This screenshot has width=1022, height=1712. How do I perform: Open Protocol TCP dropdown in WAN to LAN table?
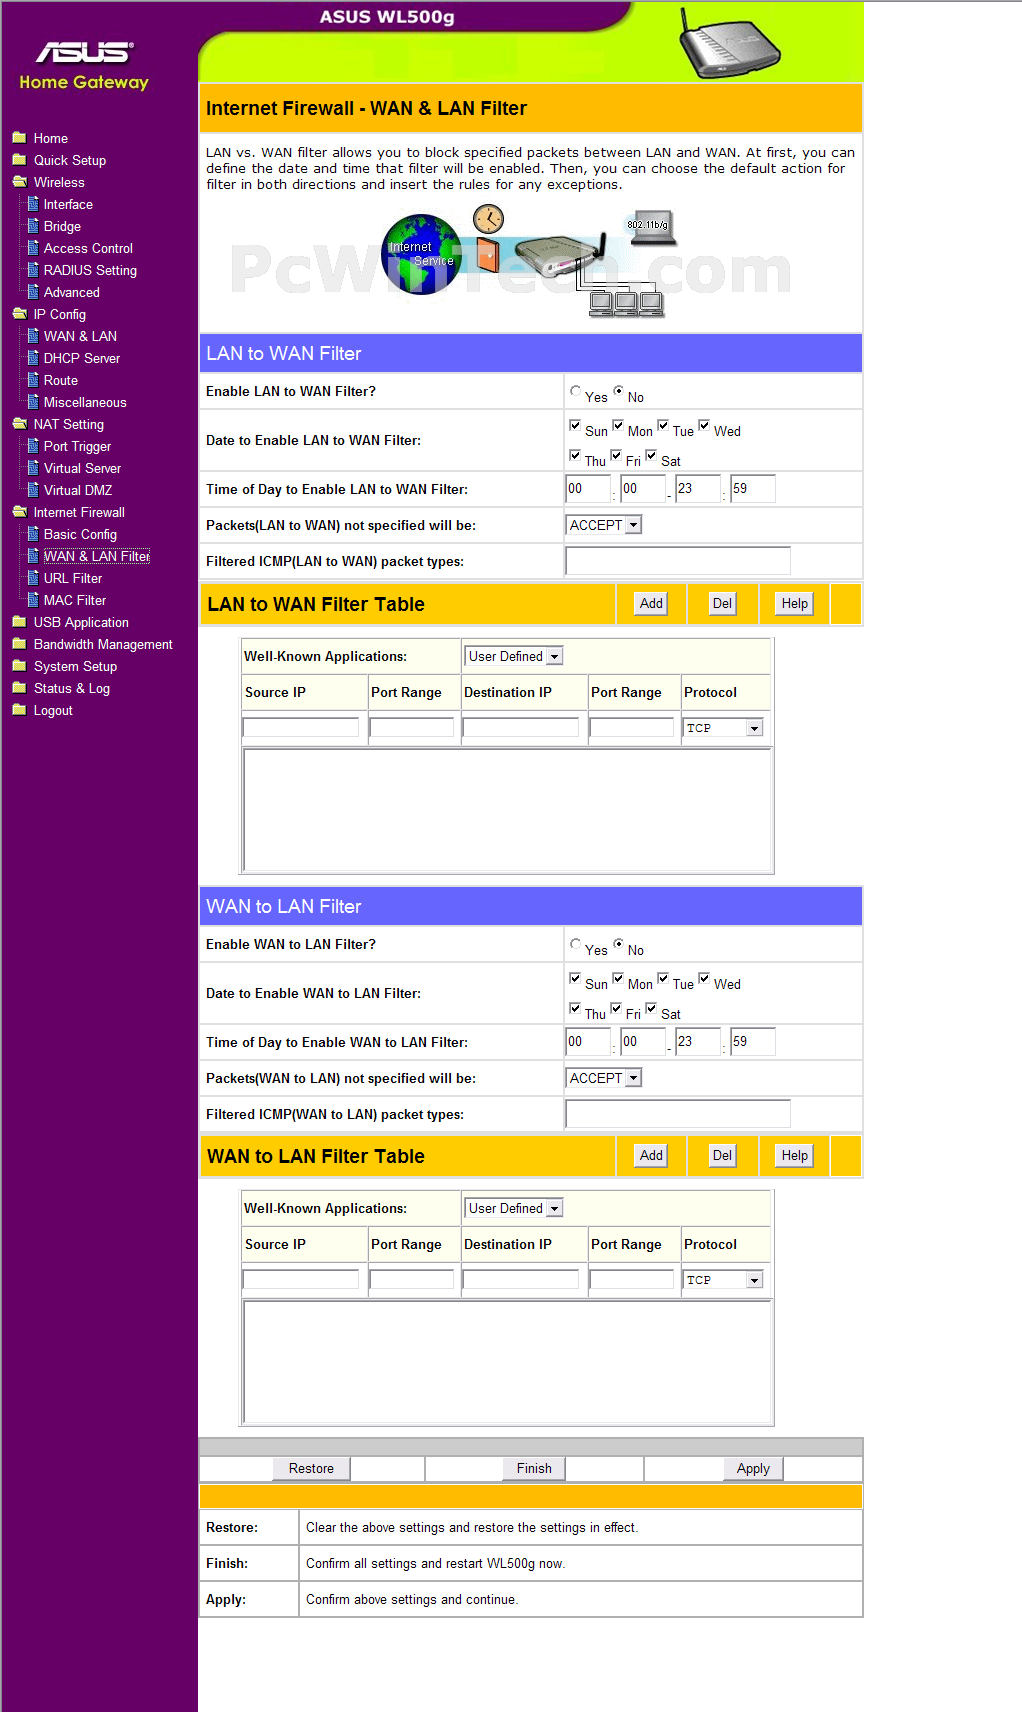tap(724, 1280)
